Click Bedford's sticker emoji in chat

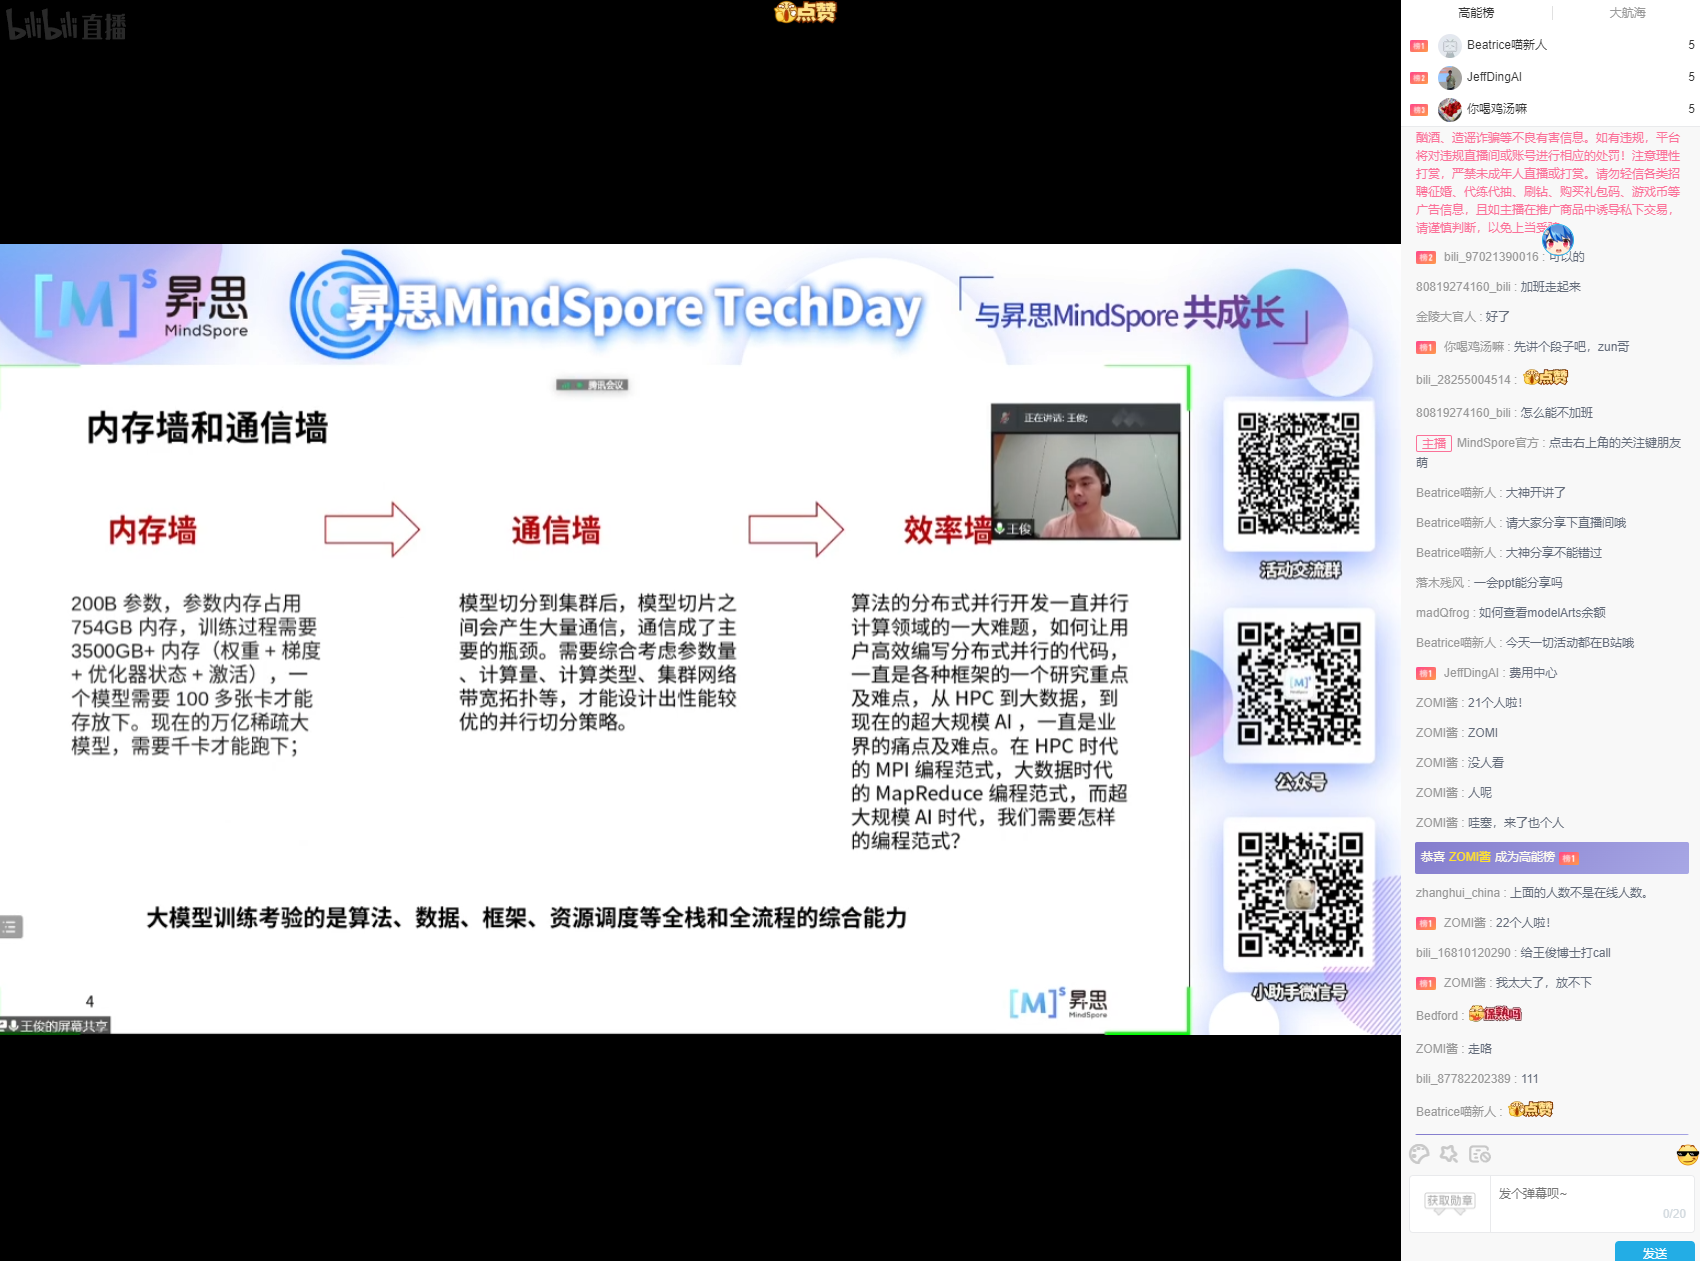(x=1495, y=1014)
